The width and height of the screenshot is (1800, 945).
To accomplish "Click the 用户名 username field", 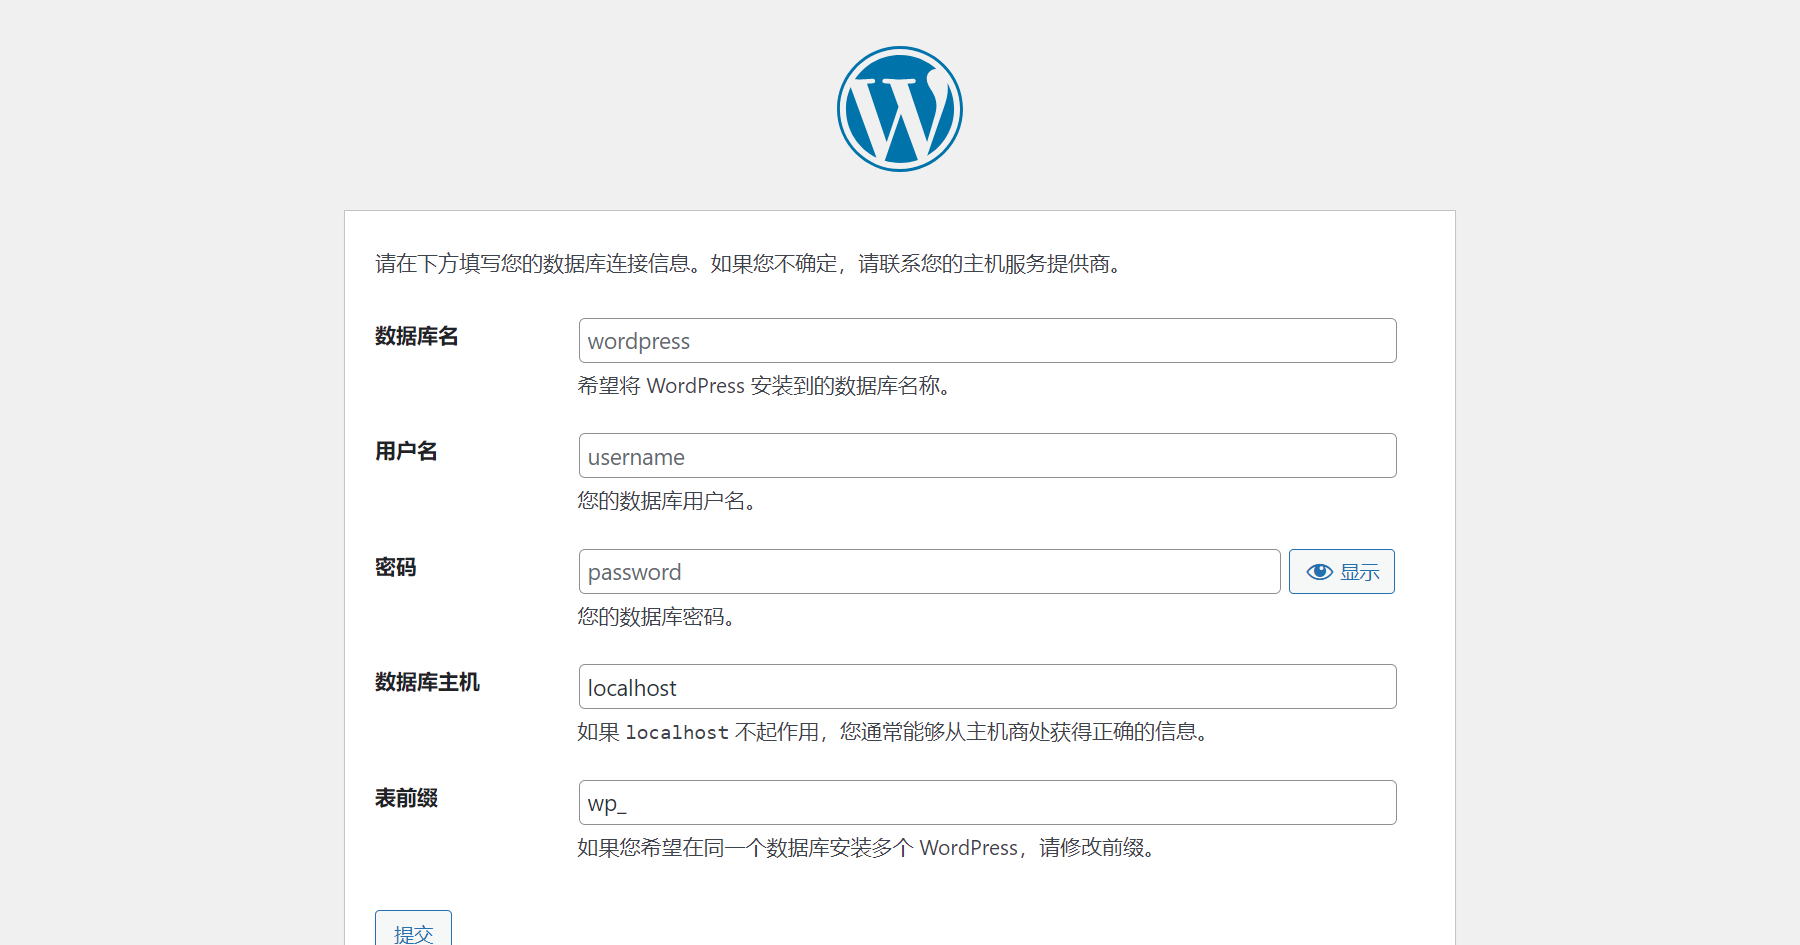I will 988,456.
